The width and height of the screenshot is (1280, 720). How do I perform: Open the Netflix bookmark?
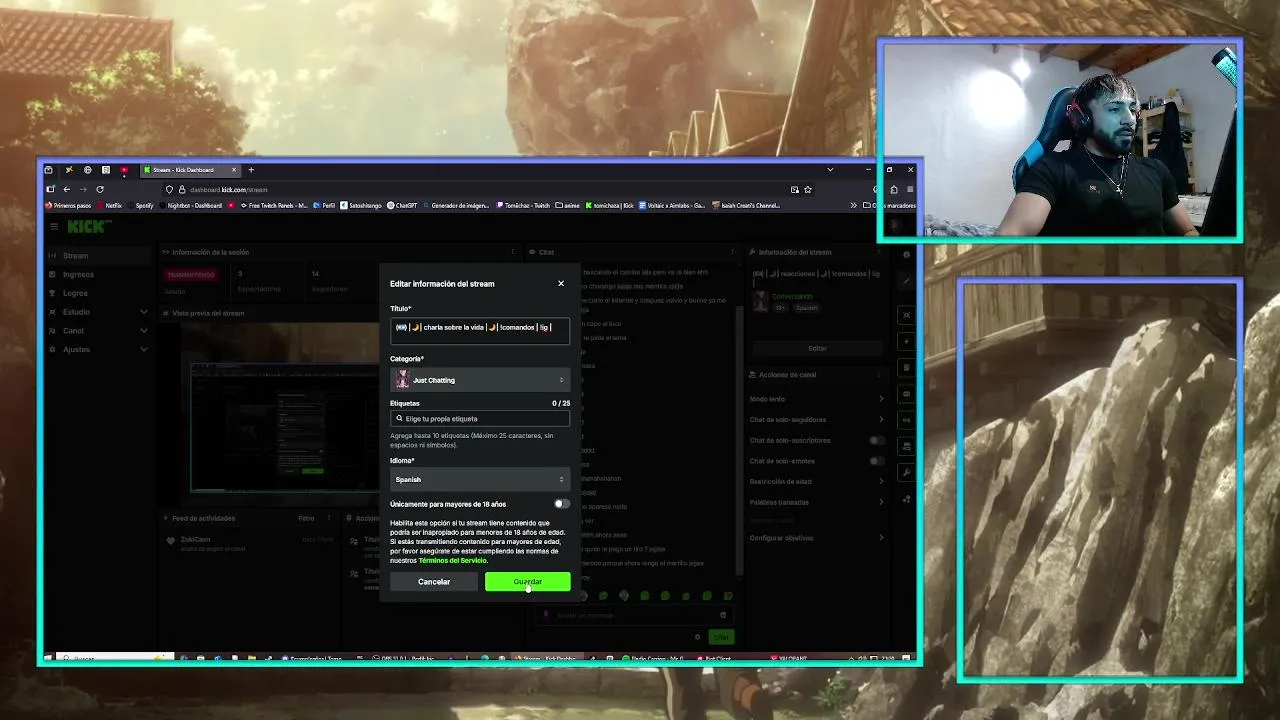click(x=110, y=205)
